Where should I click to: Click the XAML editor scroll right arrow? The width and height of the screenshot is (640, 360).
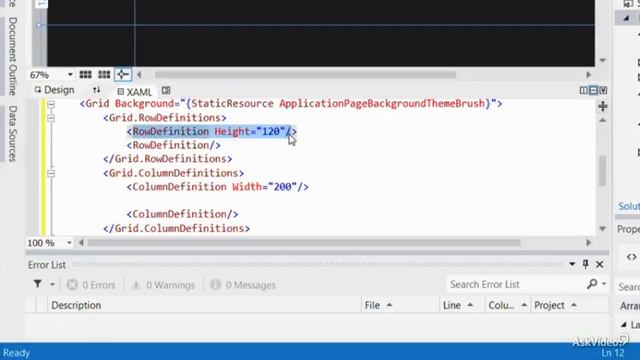pyautogui.click(x=588, y=243)
